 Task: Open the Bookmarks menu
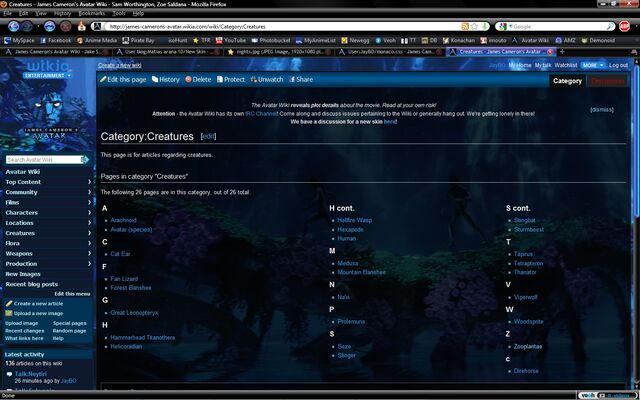[x=92, y=13]
